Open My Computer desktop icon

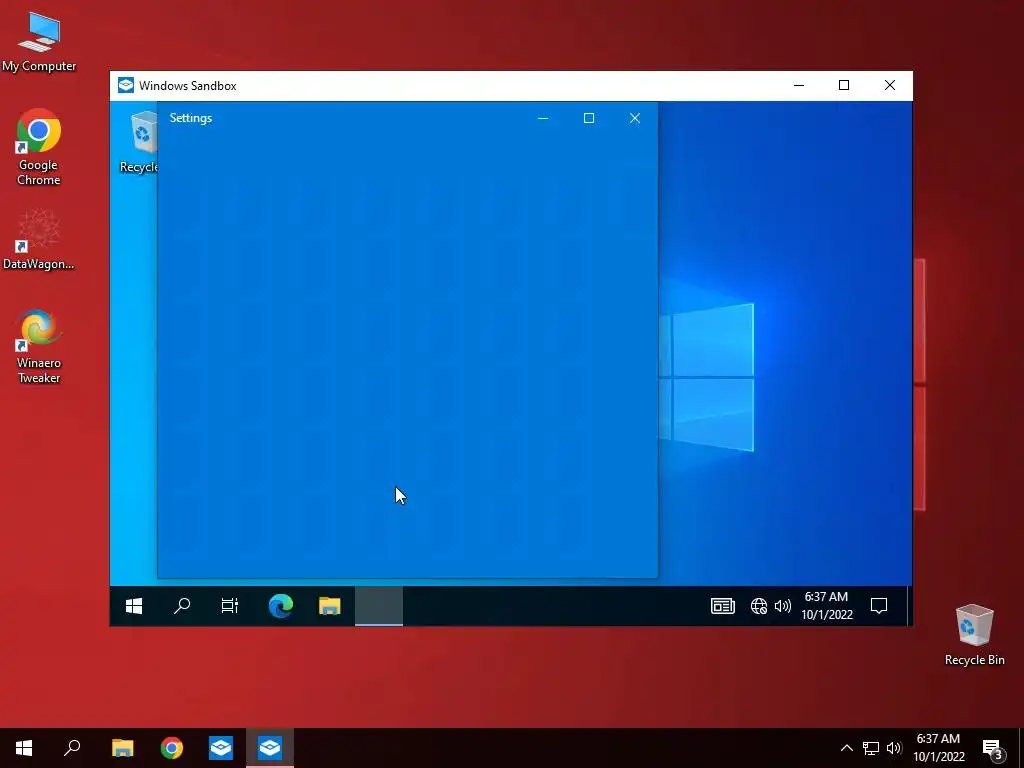[39, 42]
